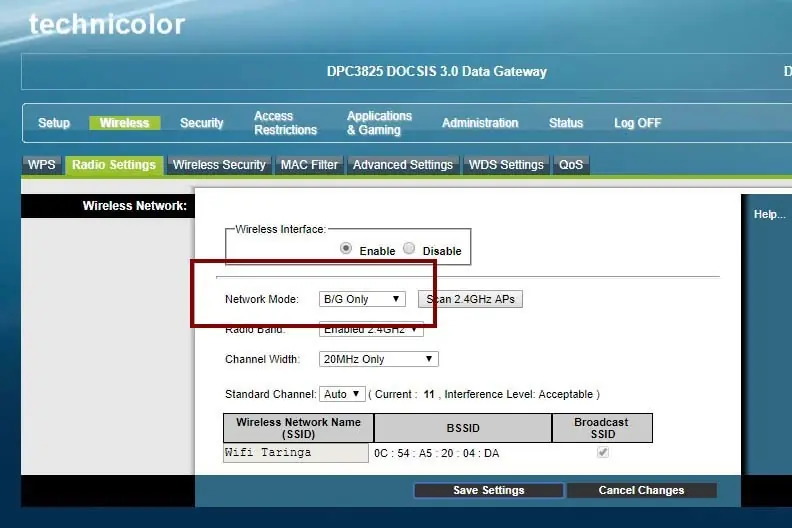The image size is (792, 528).
Task: Click the Wireless Network: section heading
Action: [x=134, y=206]
